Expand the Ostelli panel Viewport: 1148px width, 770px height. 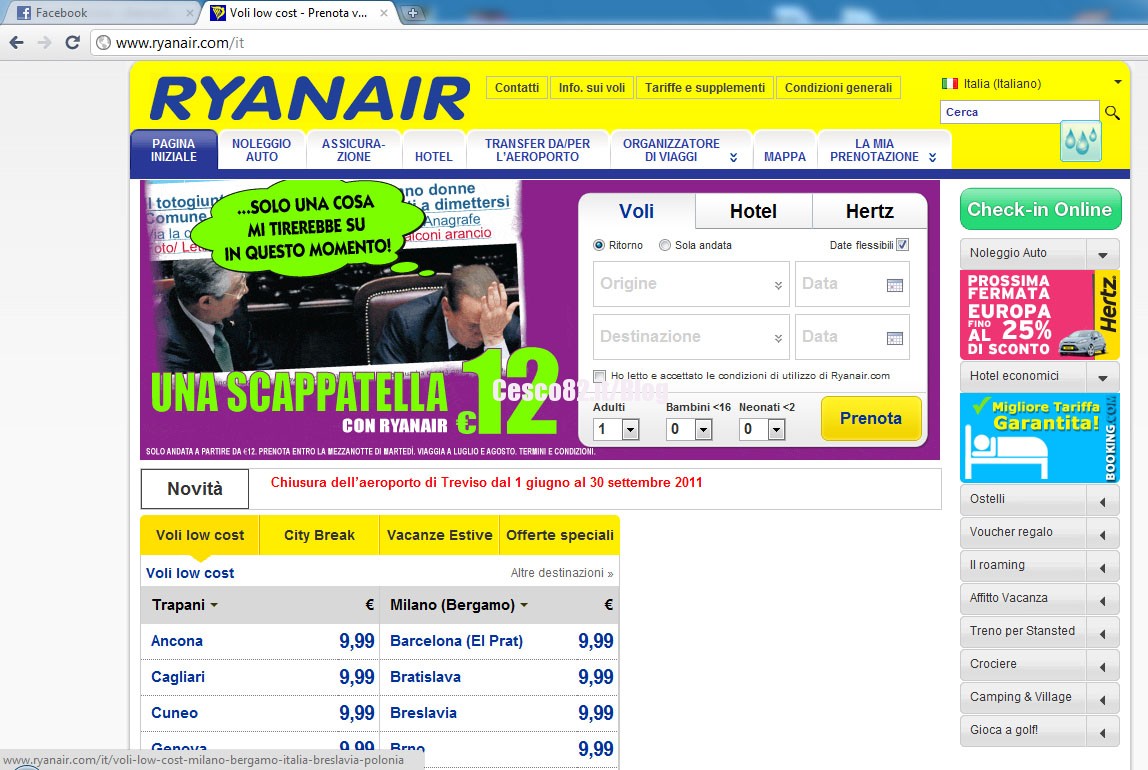pos(1103,501)
